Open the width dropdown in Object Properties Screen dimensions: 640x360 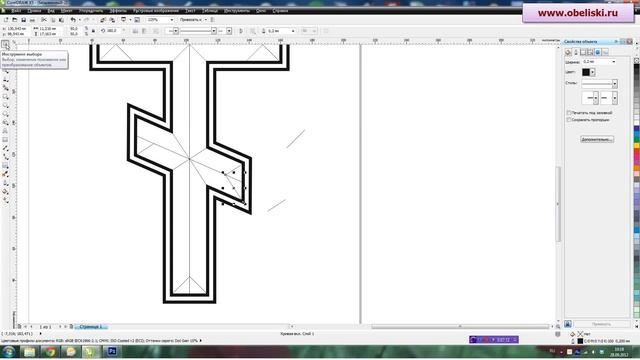pyautogui.click(x=613, y=62)
